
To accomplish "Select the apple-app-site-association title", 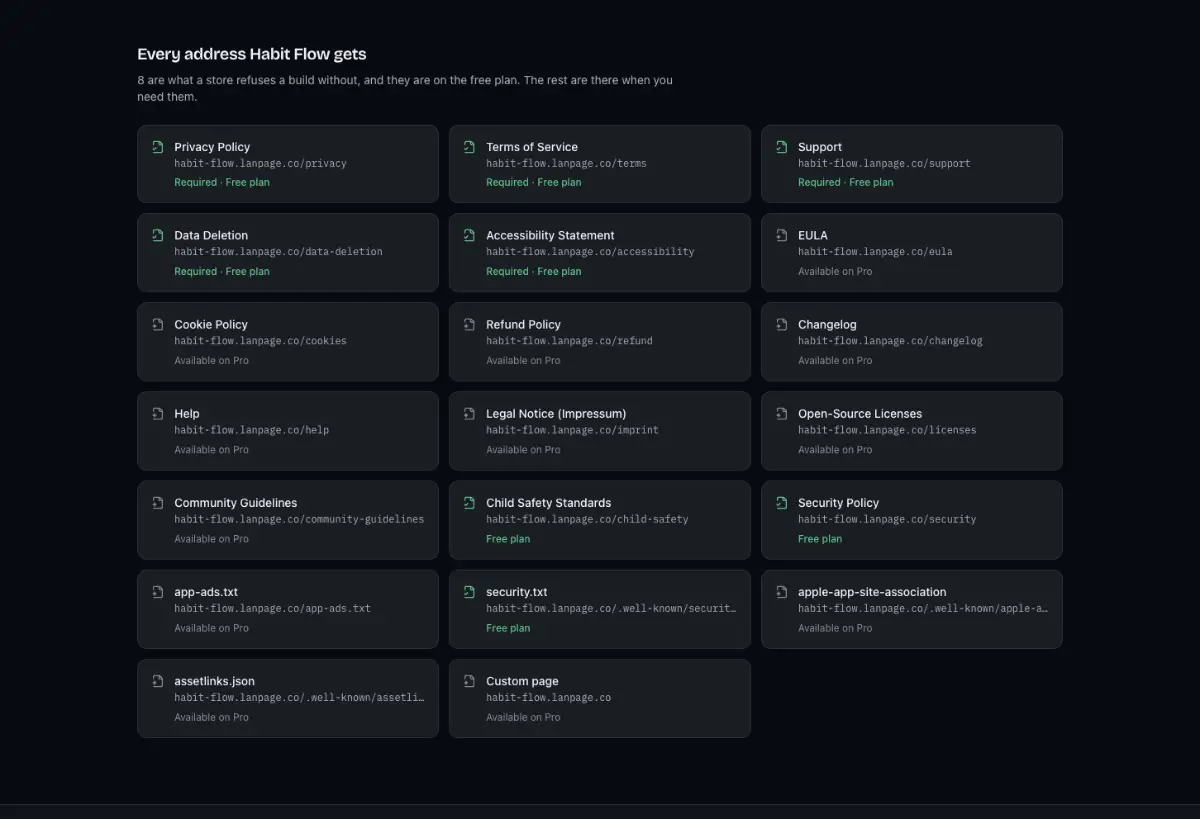I will (872, 592).
